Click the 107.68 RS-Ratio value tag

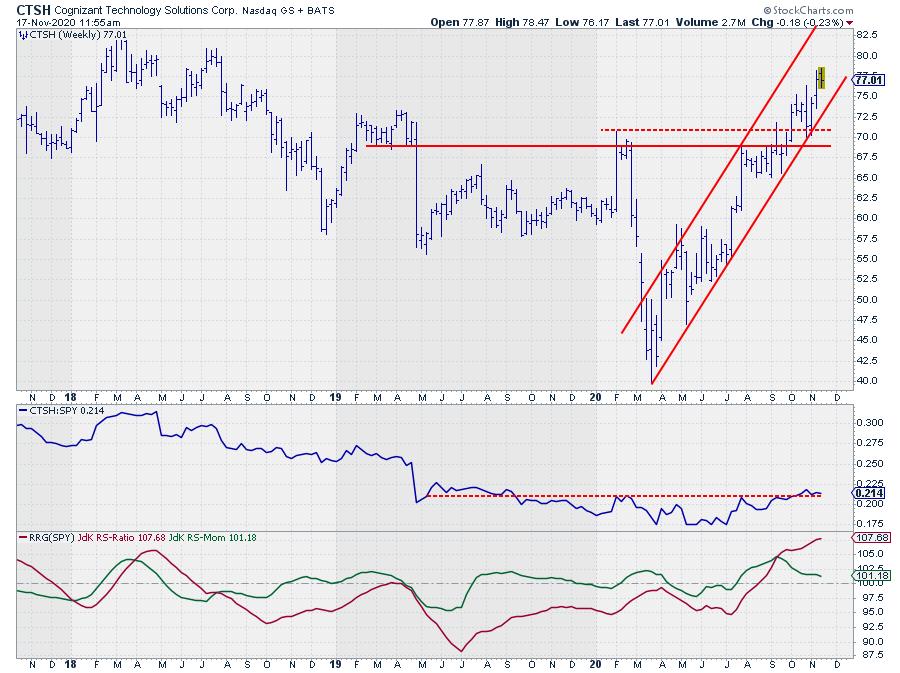pos(869,539)
